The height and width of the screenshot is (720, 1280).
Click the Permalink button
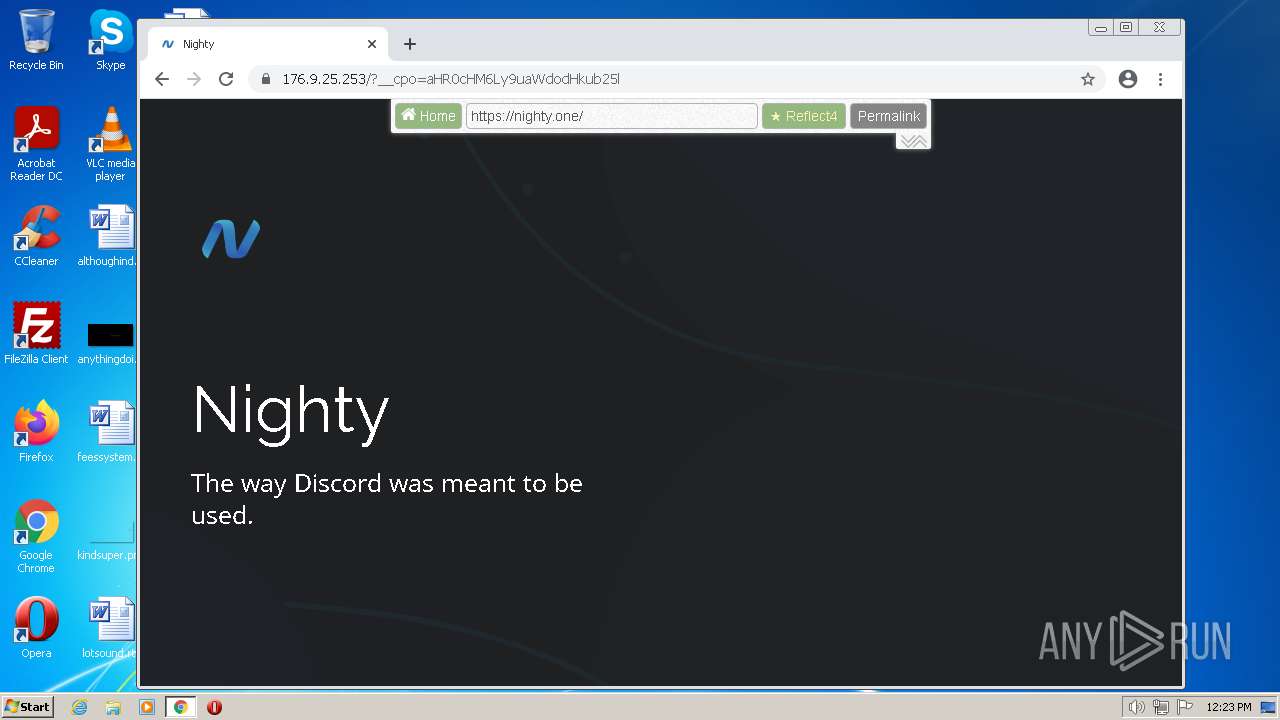(888, 116)
